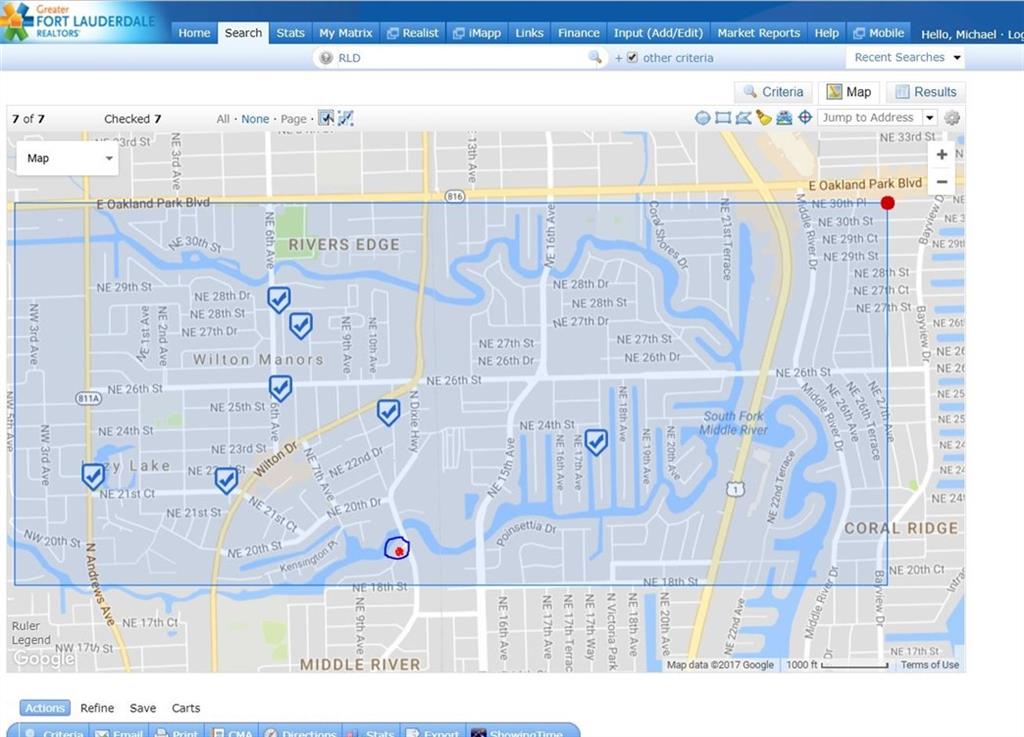The width and height of the screenshot is (1024, 737).
Task: Zoom in on the map
Action: tap(941, 155)
